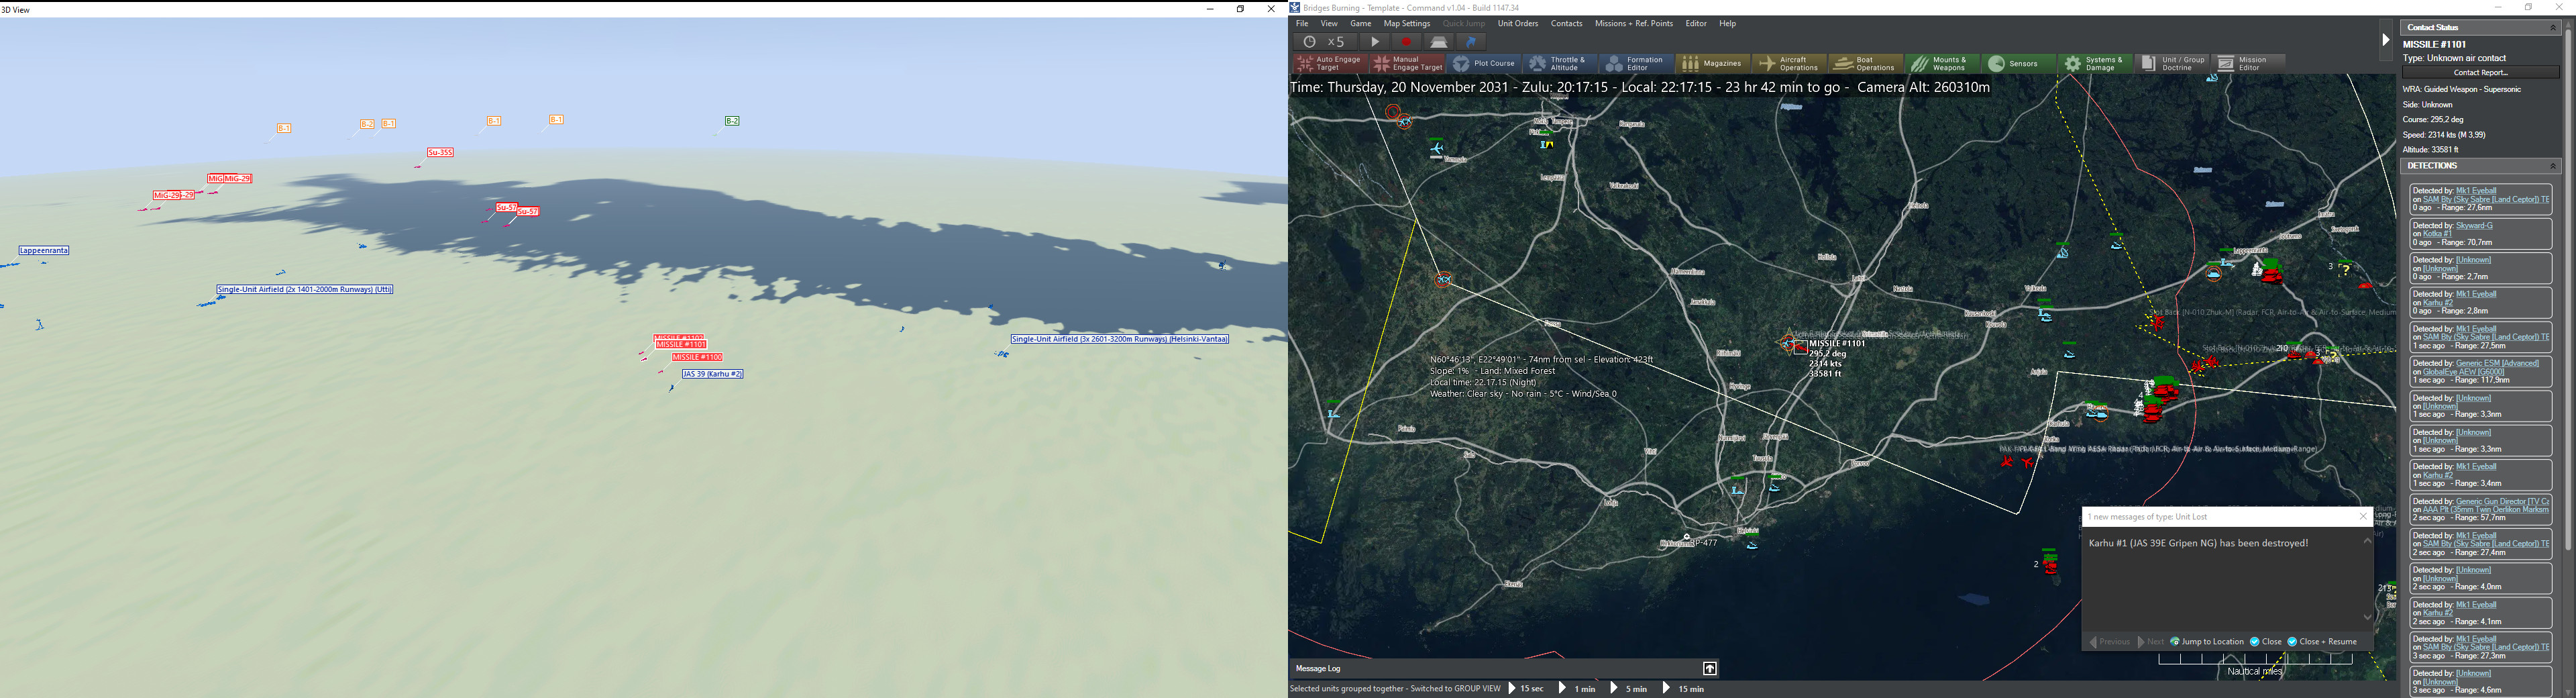Click the right panel vertical scrollbar
This screenshot has height=698, width=2576.
coord(2567,300)
